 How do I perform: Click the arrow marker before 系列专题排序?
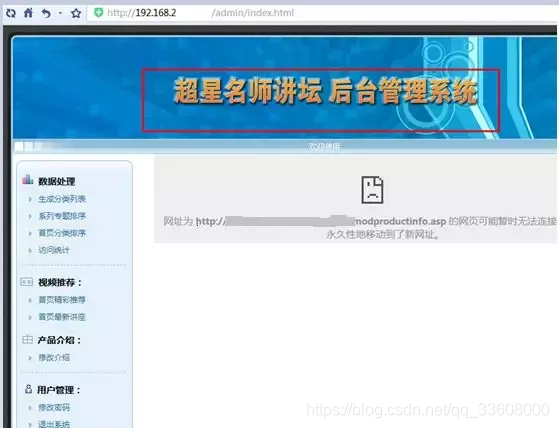(30, 216)
